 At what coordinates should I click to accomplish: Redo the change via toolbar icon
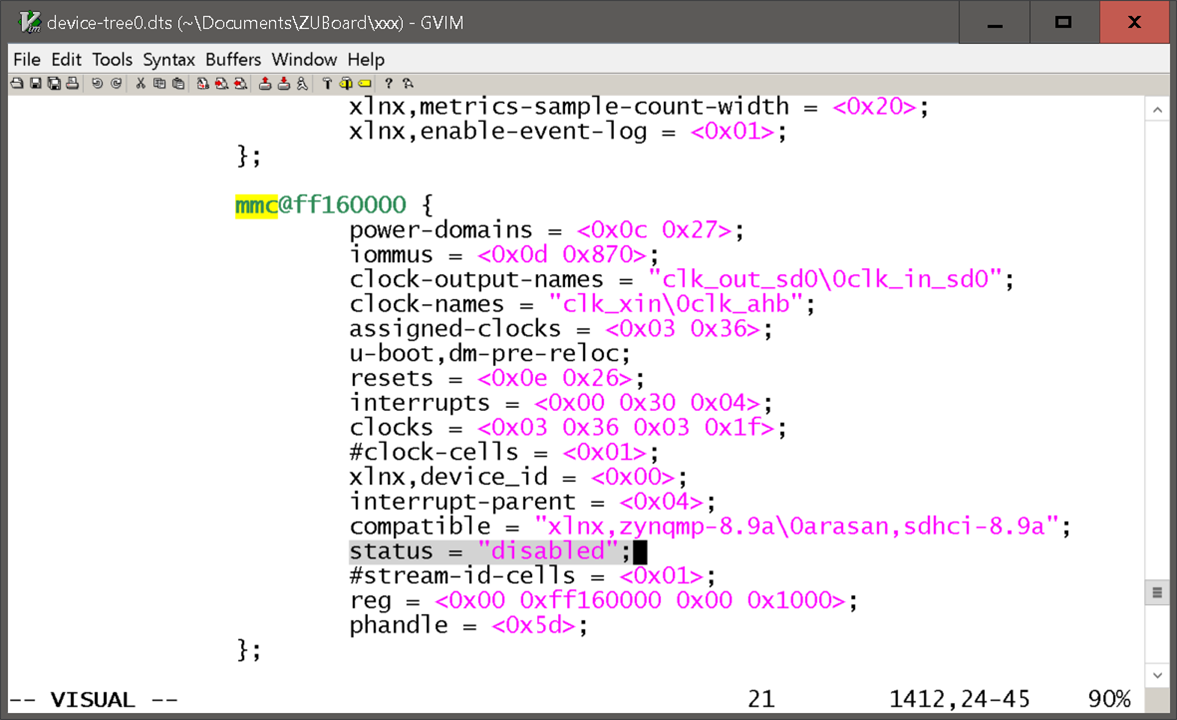[116, 83]
